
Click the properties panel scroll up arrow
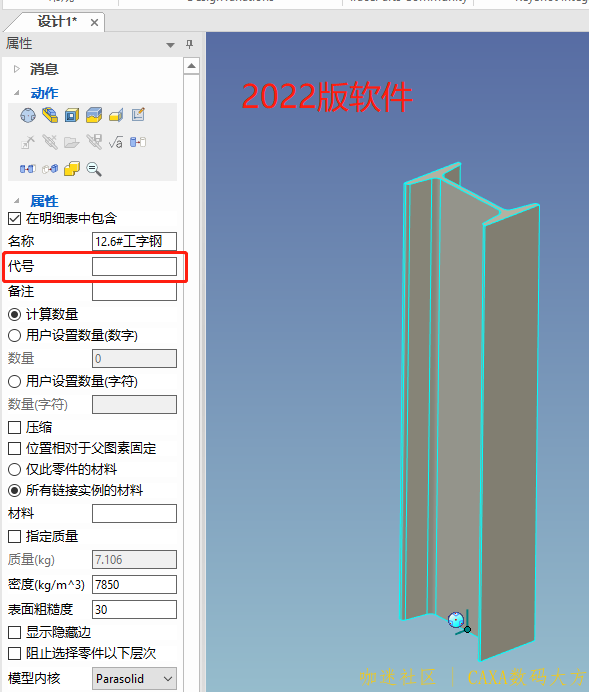click(x=191, y=66)
